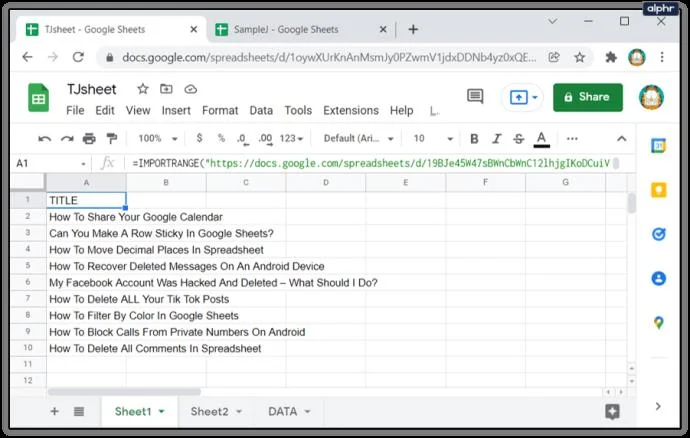Image resolution: width=690 pixels, height=438 pixels.
Task: Open the Extensions menu
Action: click(351, 110)
